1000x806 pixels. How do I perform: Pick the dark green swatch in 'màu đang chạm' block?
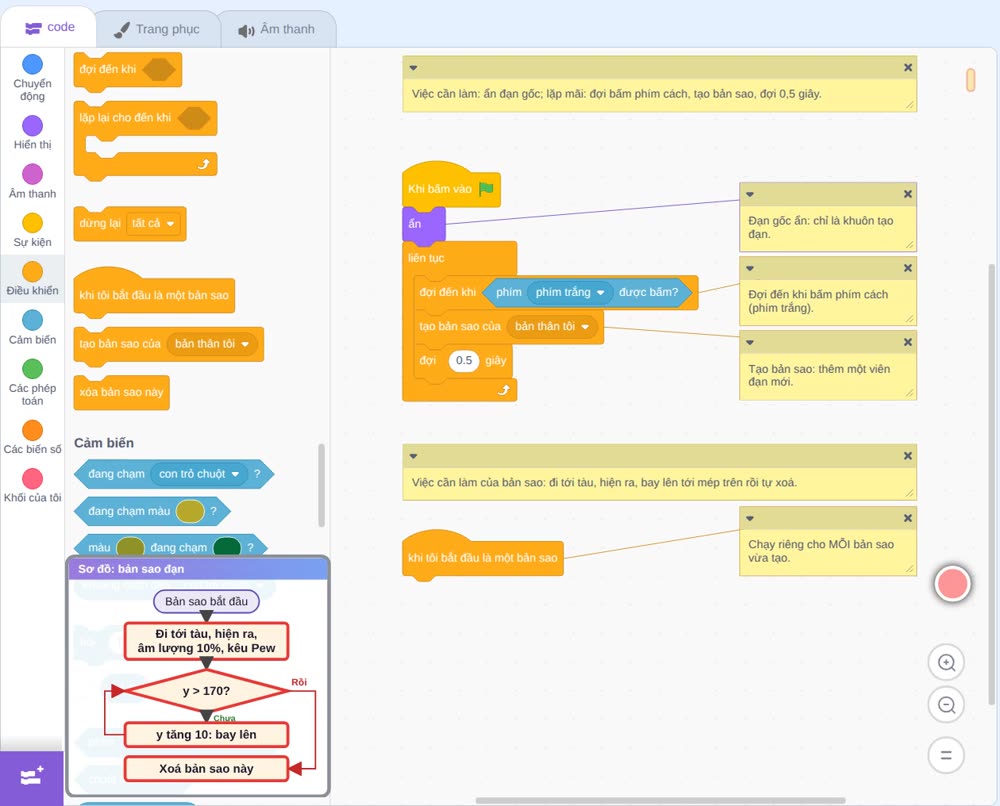pos(226,547)
